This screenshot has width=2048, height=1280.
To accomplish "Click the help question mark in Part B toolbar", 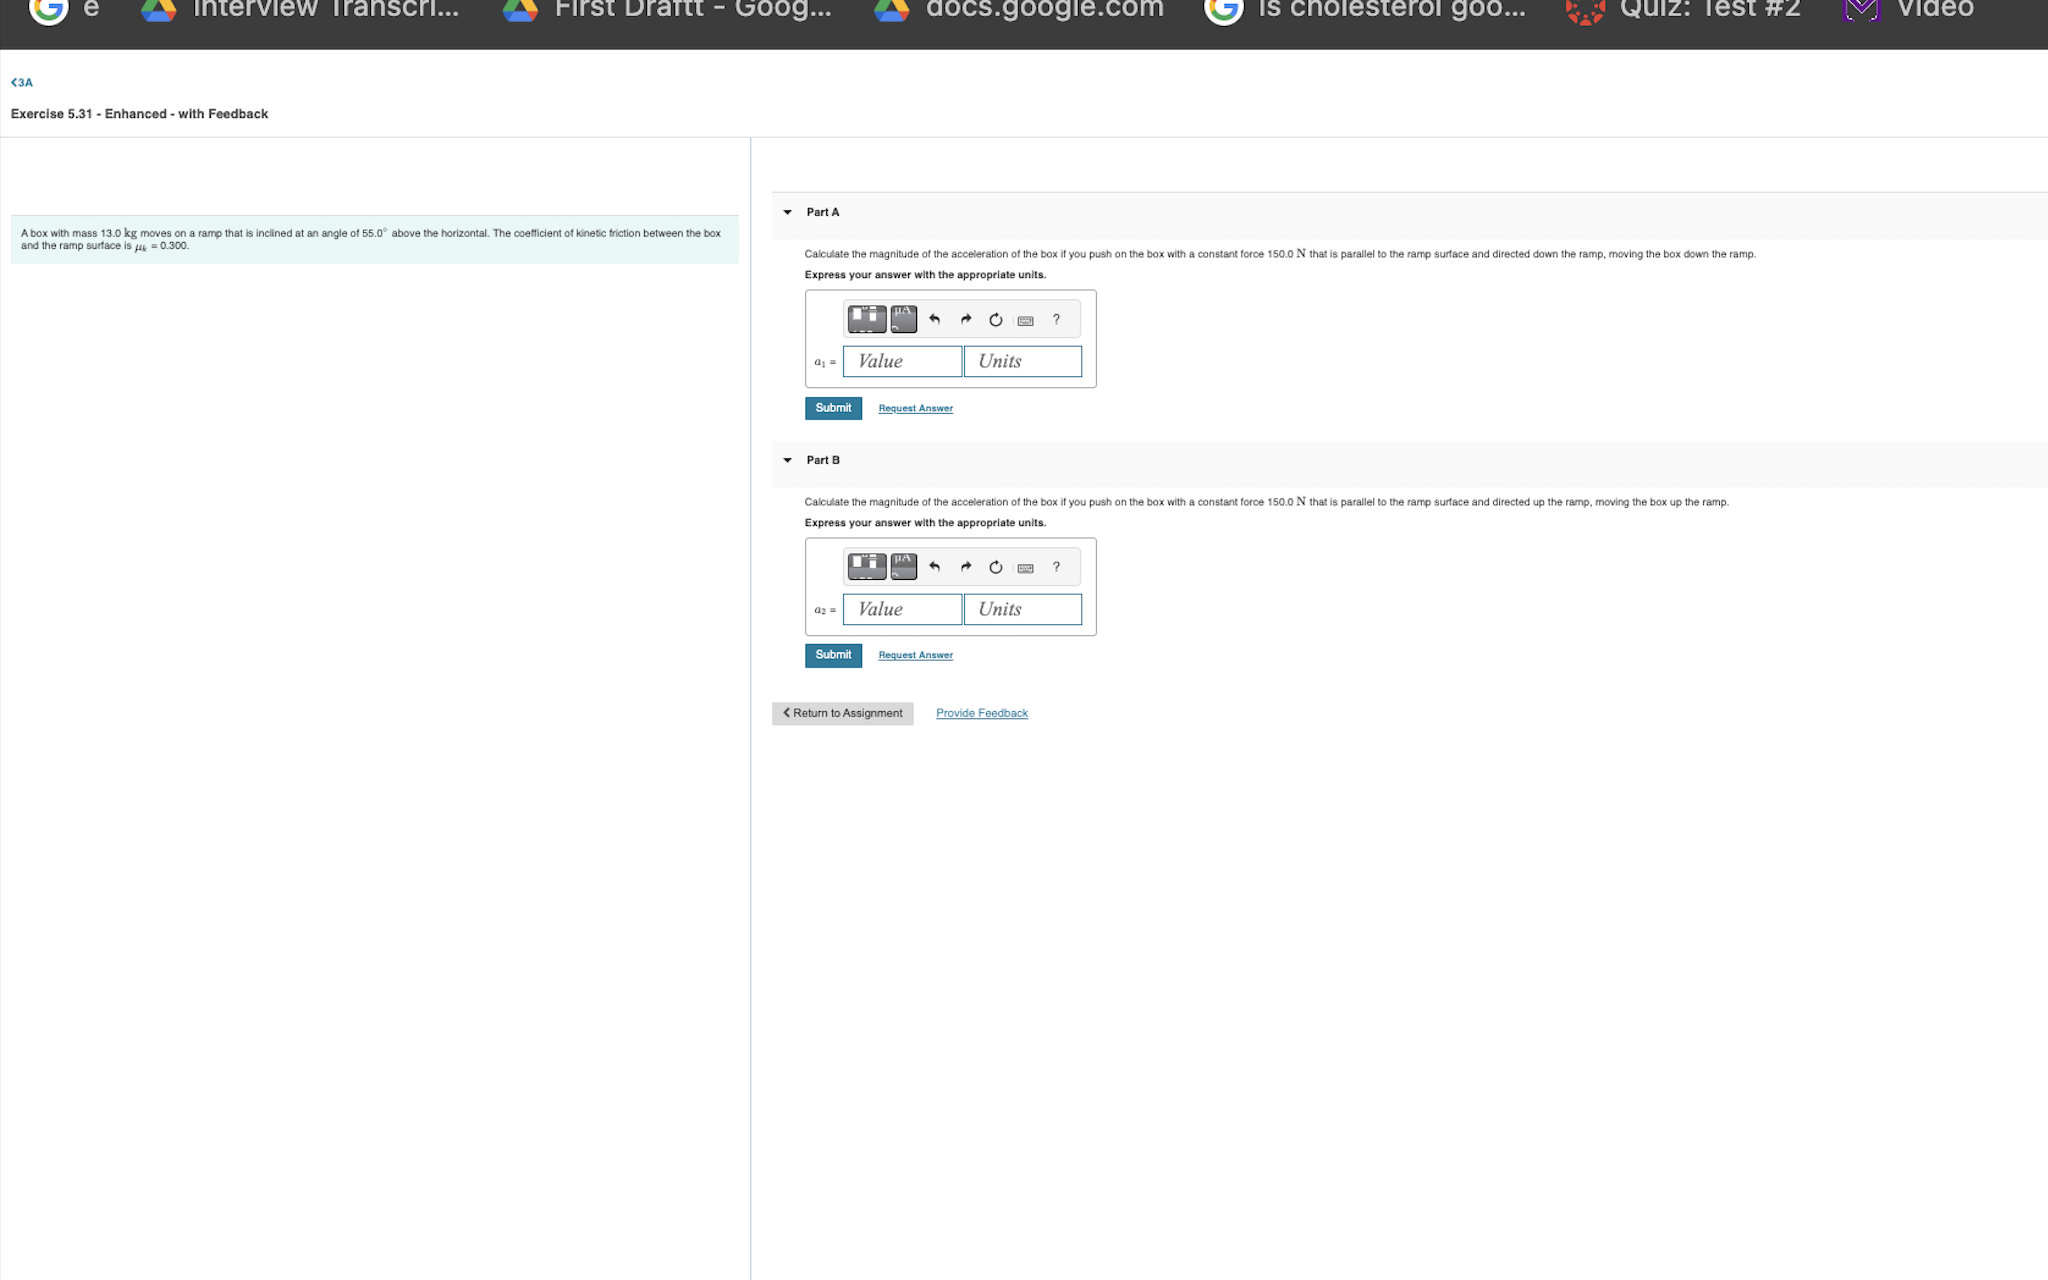I will coord(1057,567).
